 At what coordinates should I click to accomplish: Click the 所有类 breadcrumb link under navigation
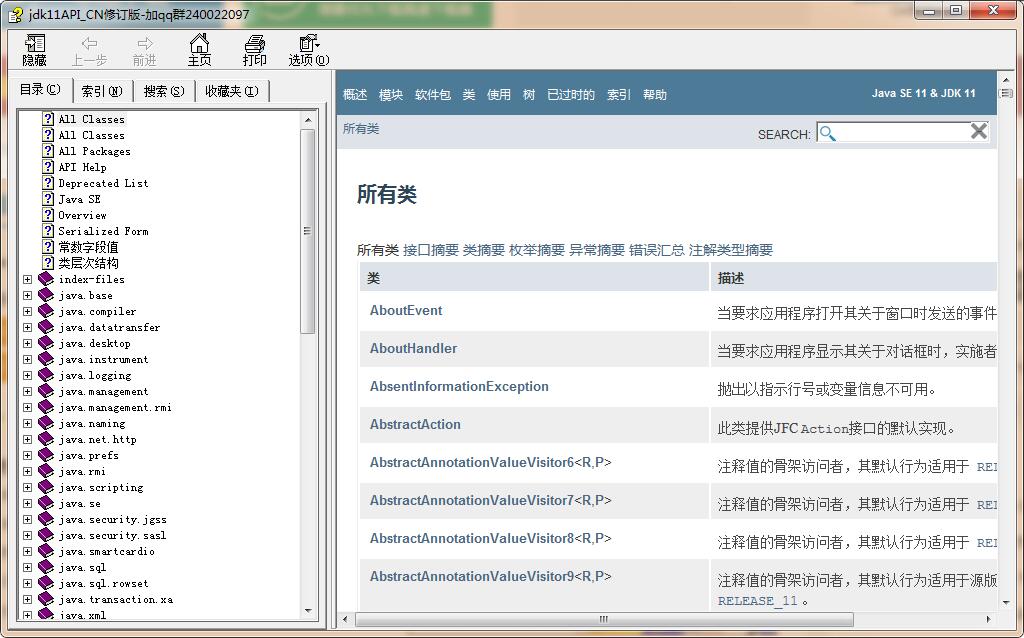tap(360, 129)
